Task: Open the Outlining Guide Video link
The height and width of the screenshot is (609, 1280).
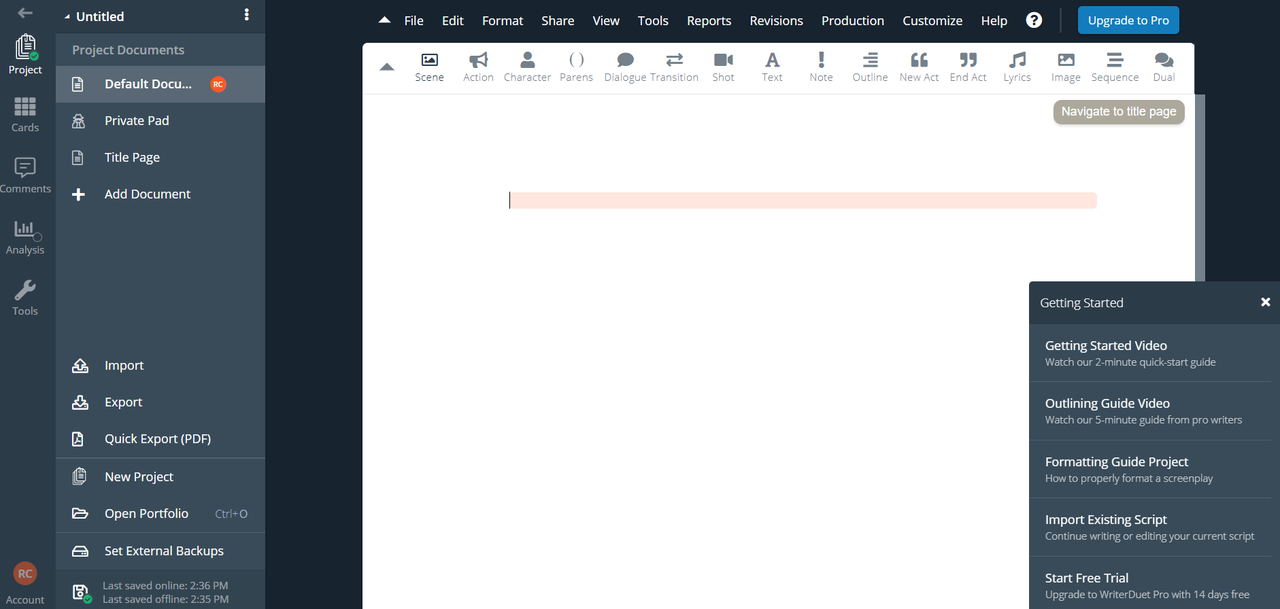Action: click(1150, 411)
